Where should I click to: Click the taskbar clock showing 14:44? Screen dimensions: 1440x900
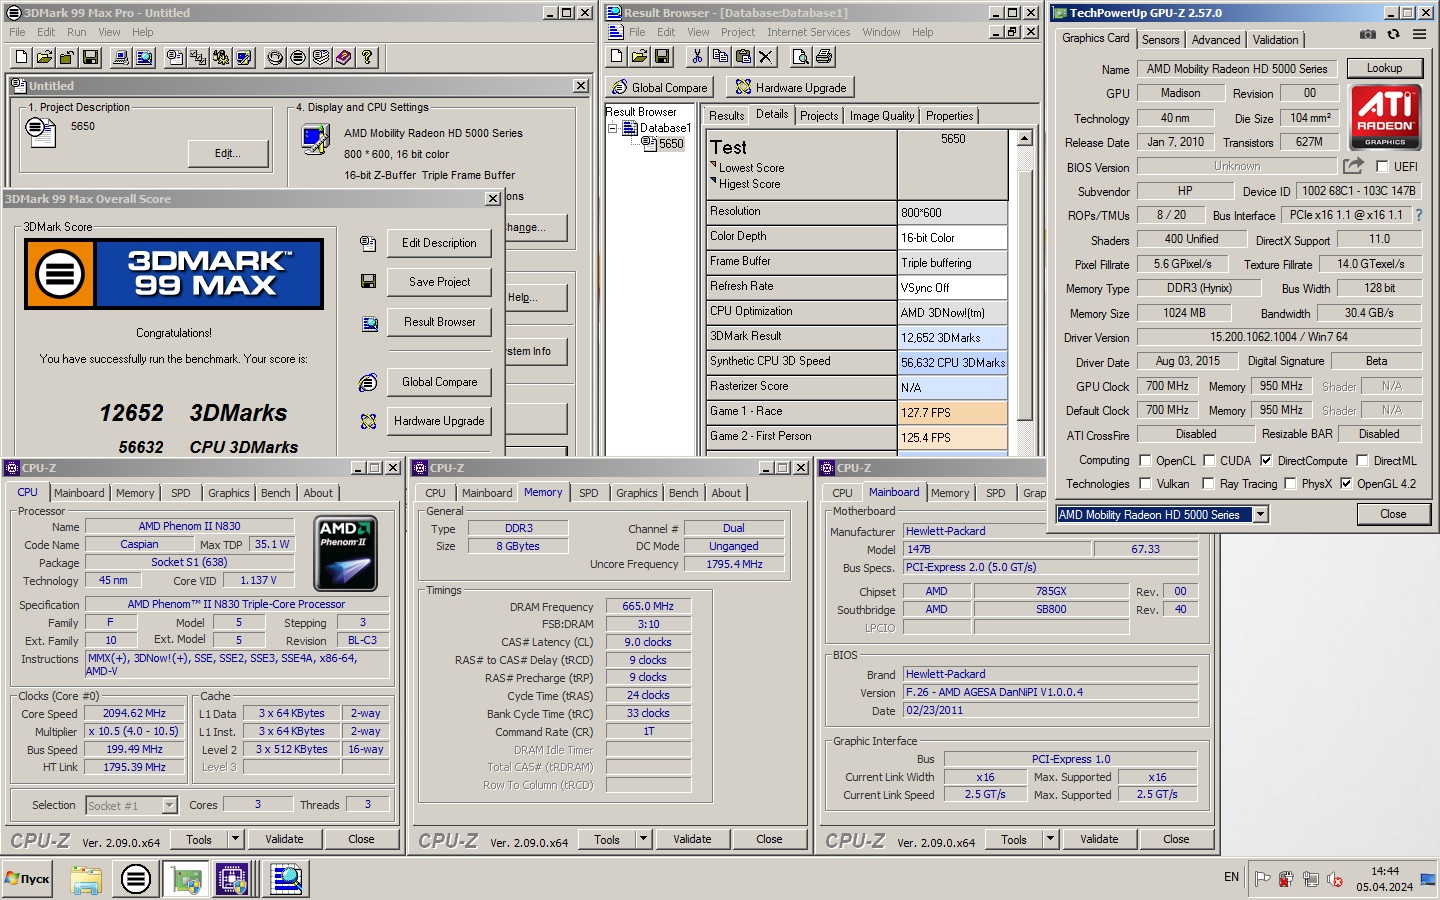pos(1385,871)
